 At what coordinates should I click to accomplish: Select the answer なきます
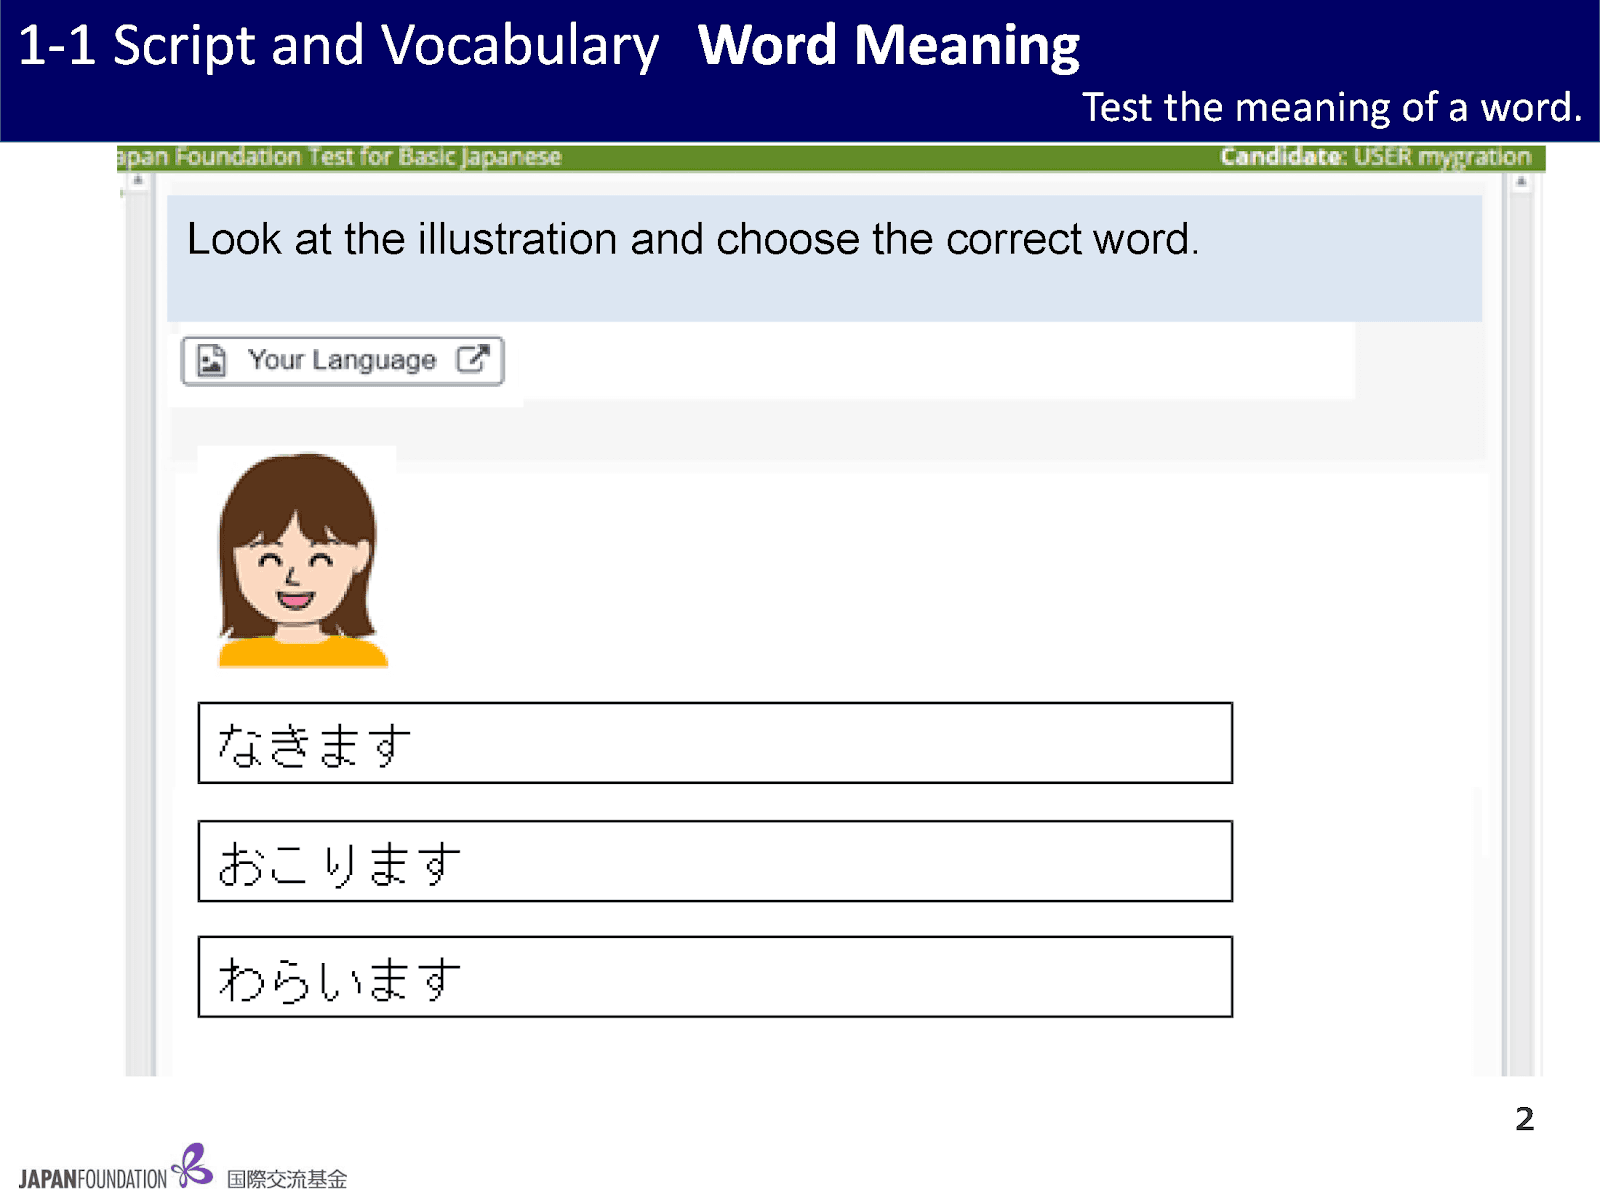point(714,743)
